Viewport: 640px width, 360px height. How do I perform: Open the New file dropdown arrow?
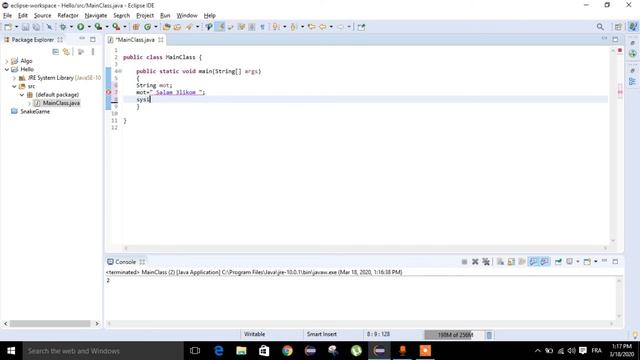click(x=16, y=27)
